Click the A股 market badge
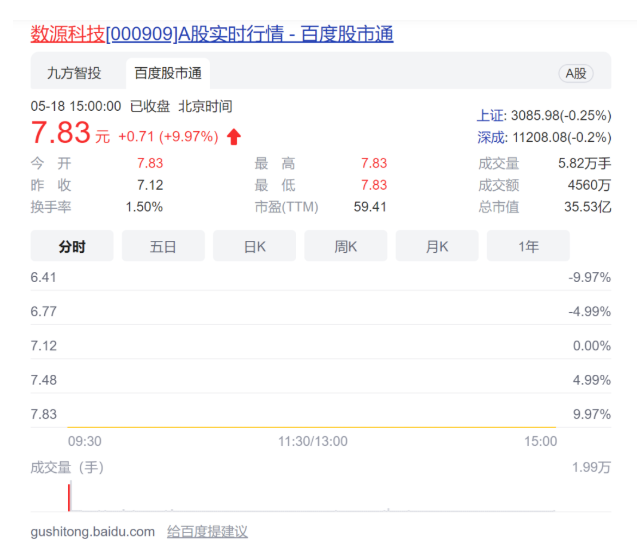Viewport: 637px width, 546px height. coord(577,73)
